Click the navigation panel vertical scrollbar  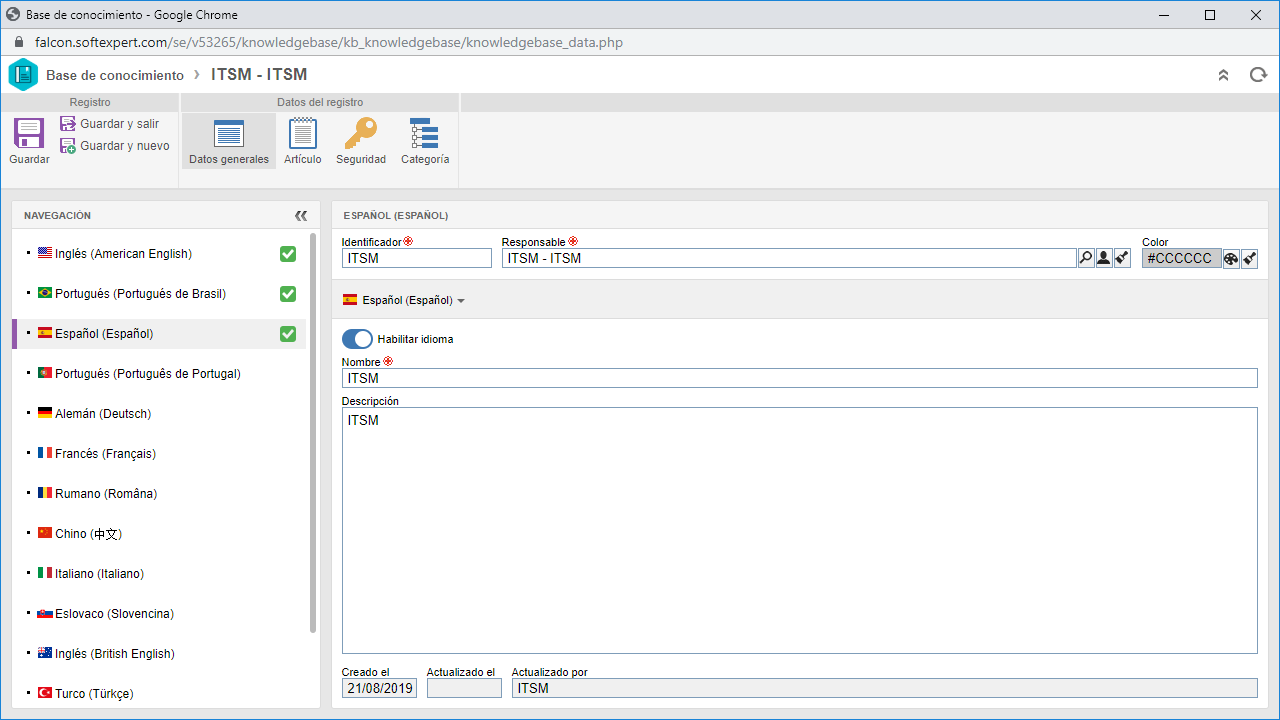313,433
